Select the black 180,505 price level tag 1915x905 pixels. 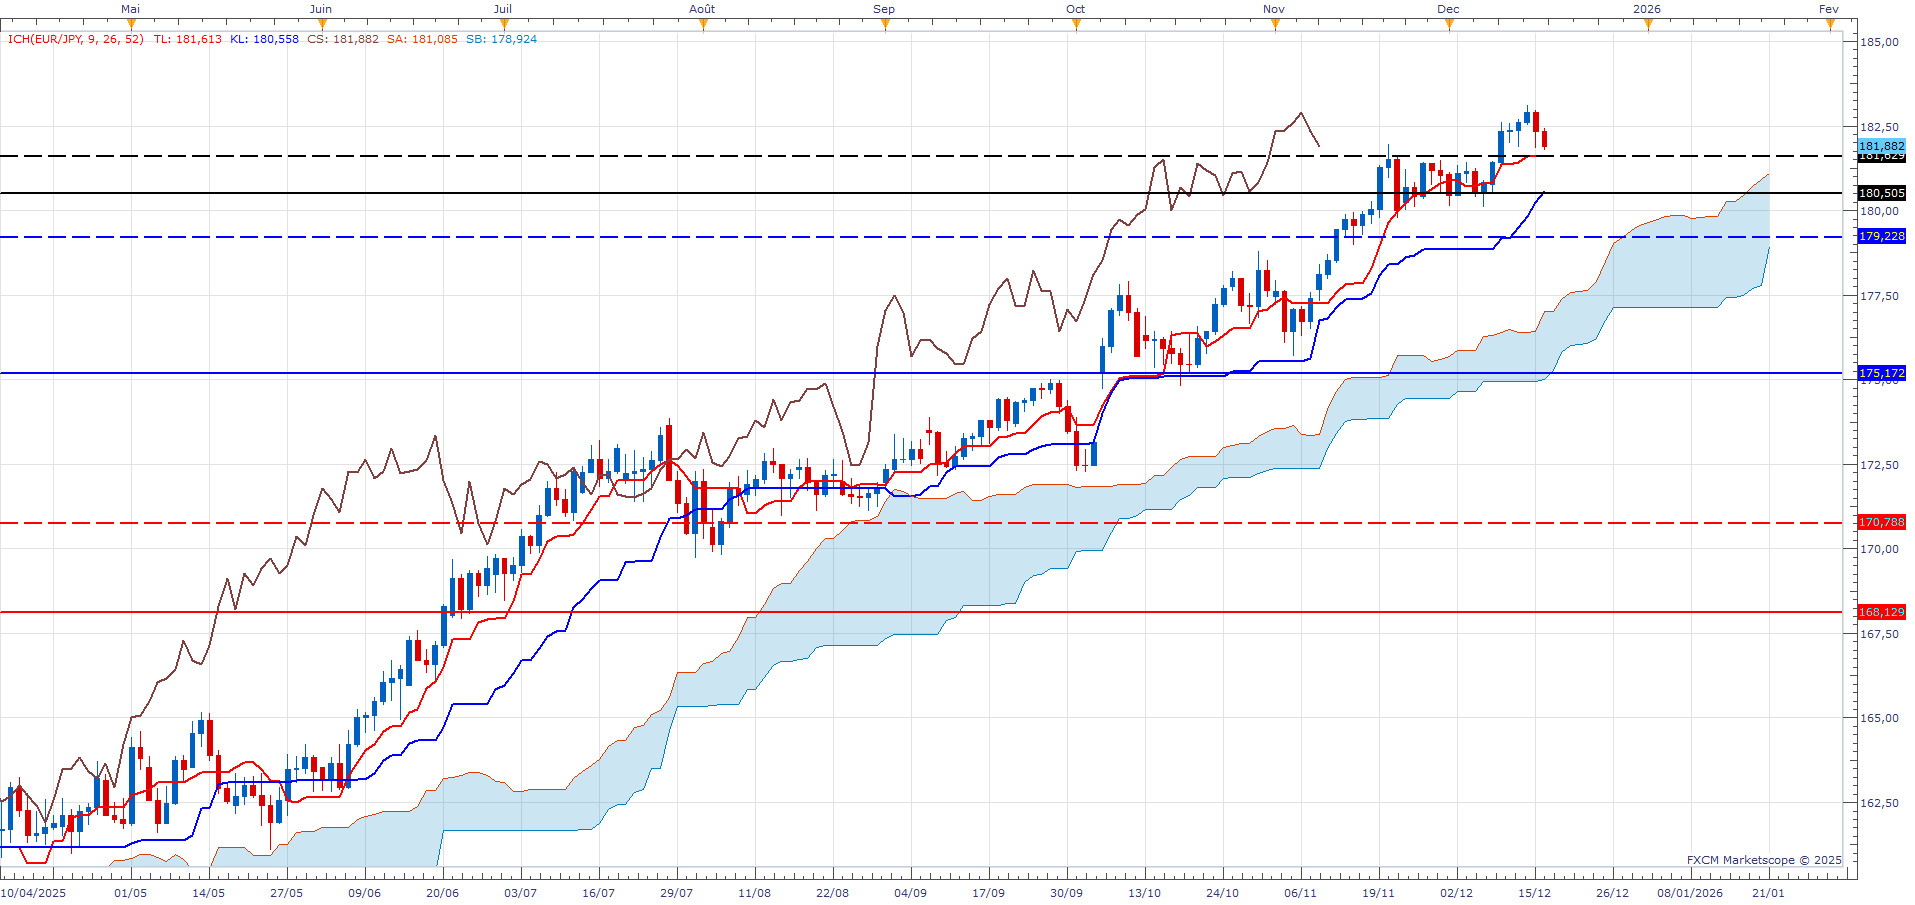(1881, 193)
